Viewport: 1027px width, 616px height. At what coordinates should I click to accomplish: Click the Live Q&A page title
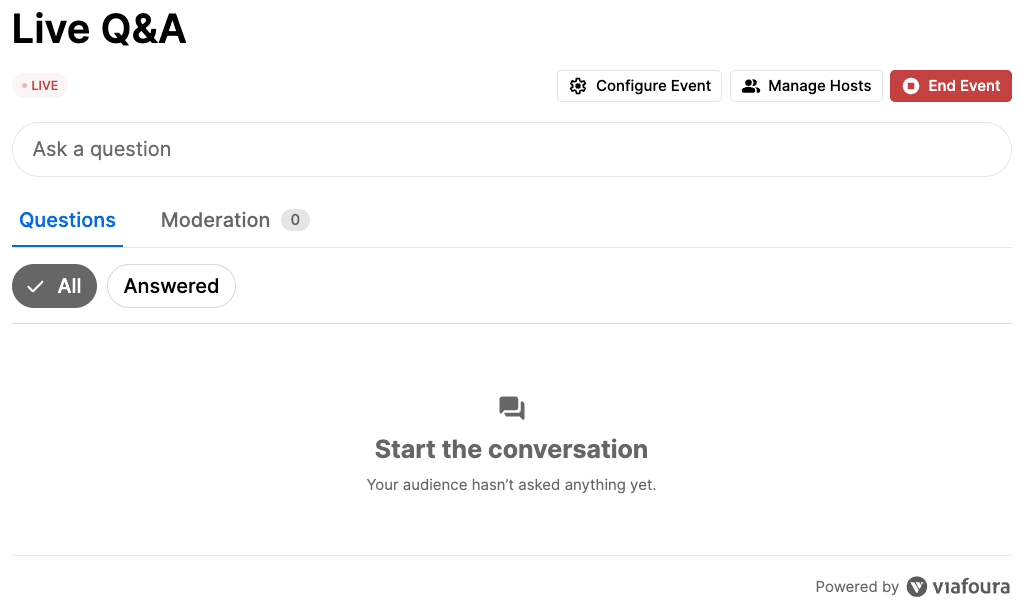(x=99, y=29)
